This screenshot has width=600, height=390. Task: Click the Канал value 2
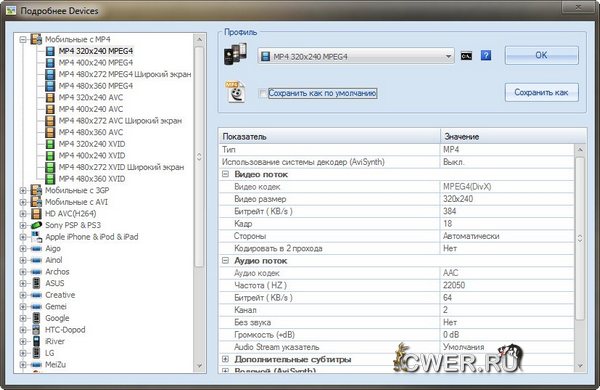coord(445,310)
